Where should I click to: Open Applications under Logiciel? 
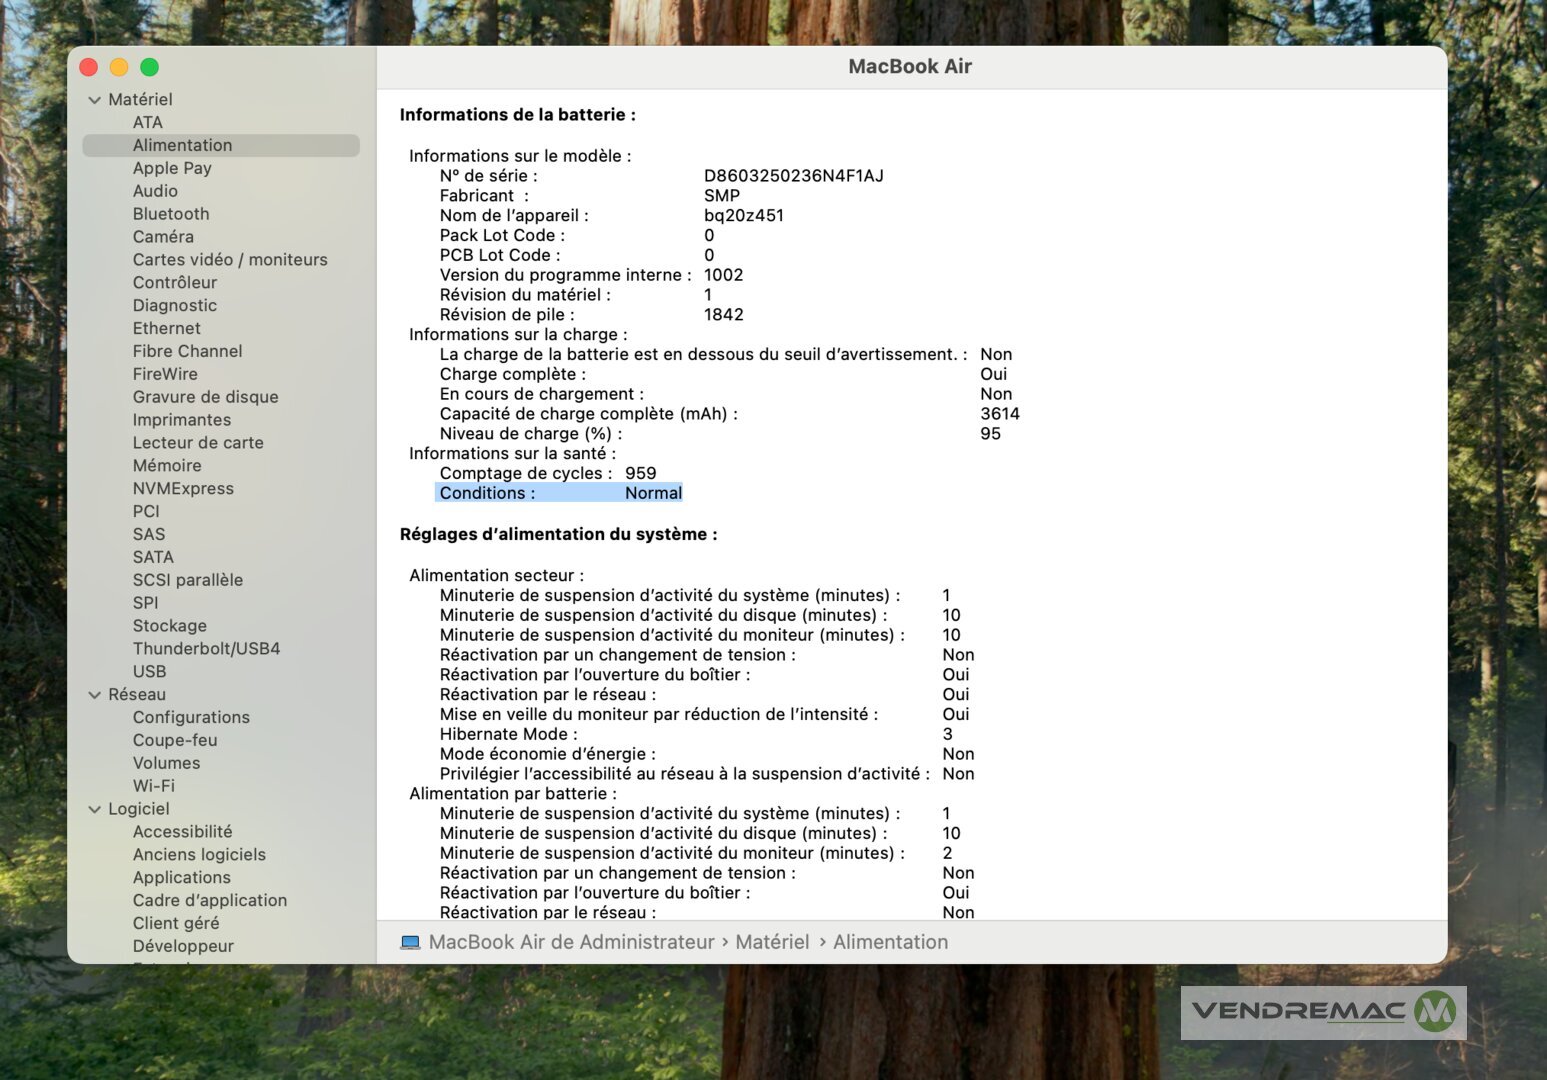[181, 878]
